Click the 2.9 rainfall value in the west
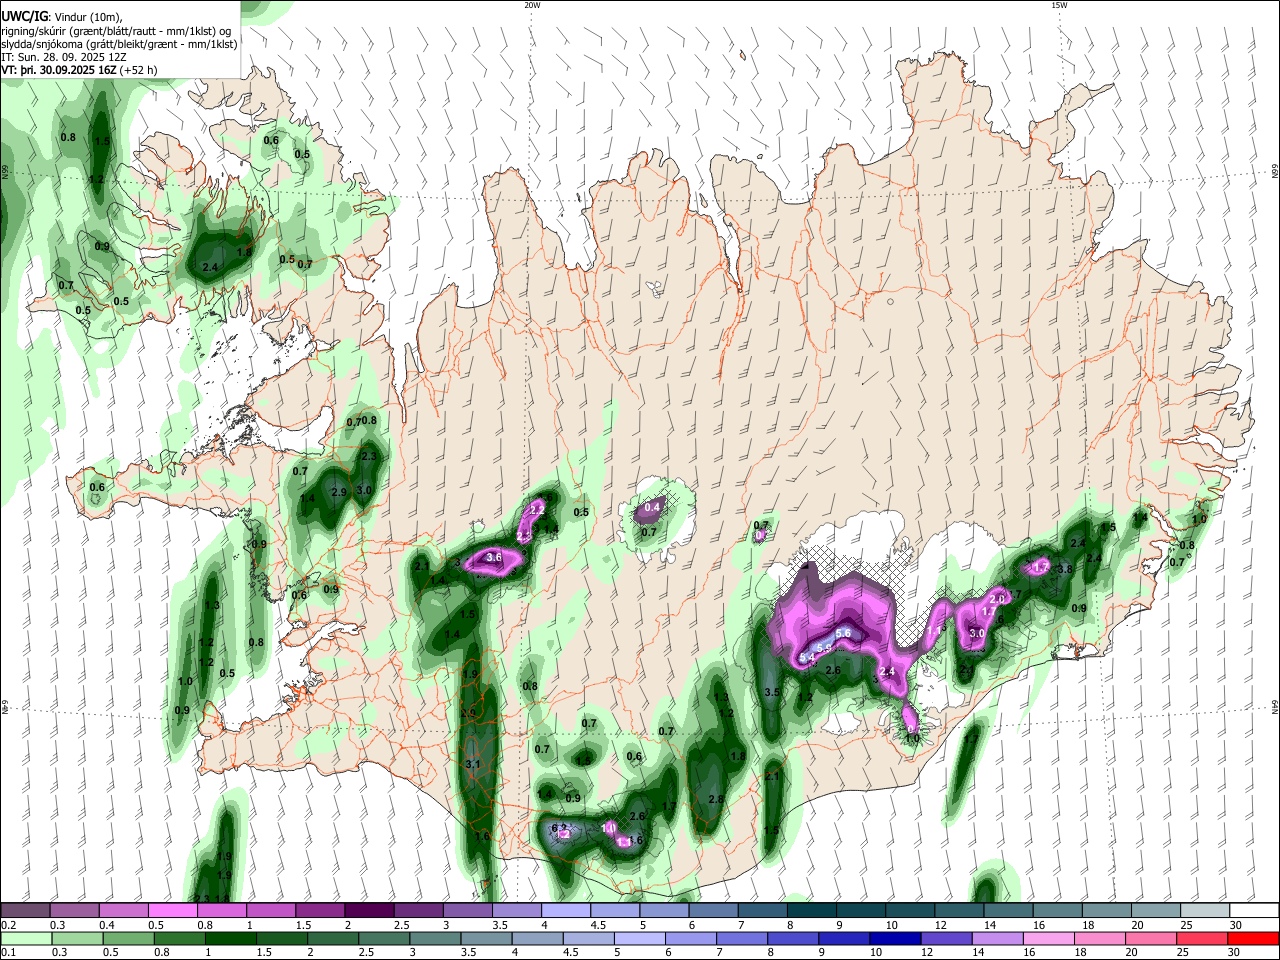 click(339, 492)
